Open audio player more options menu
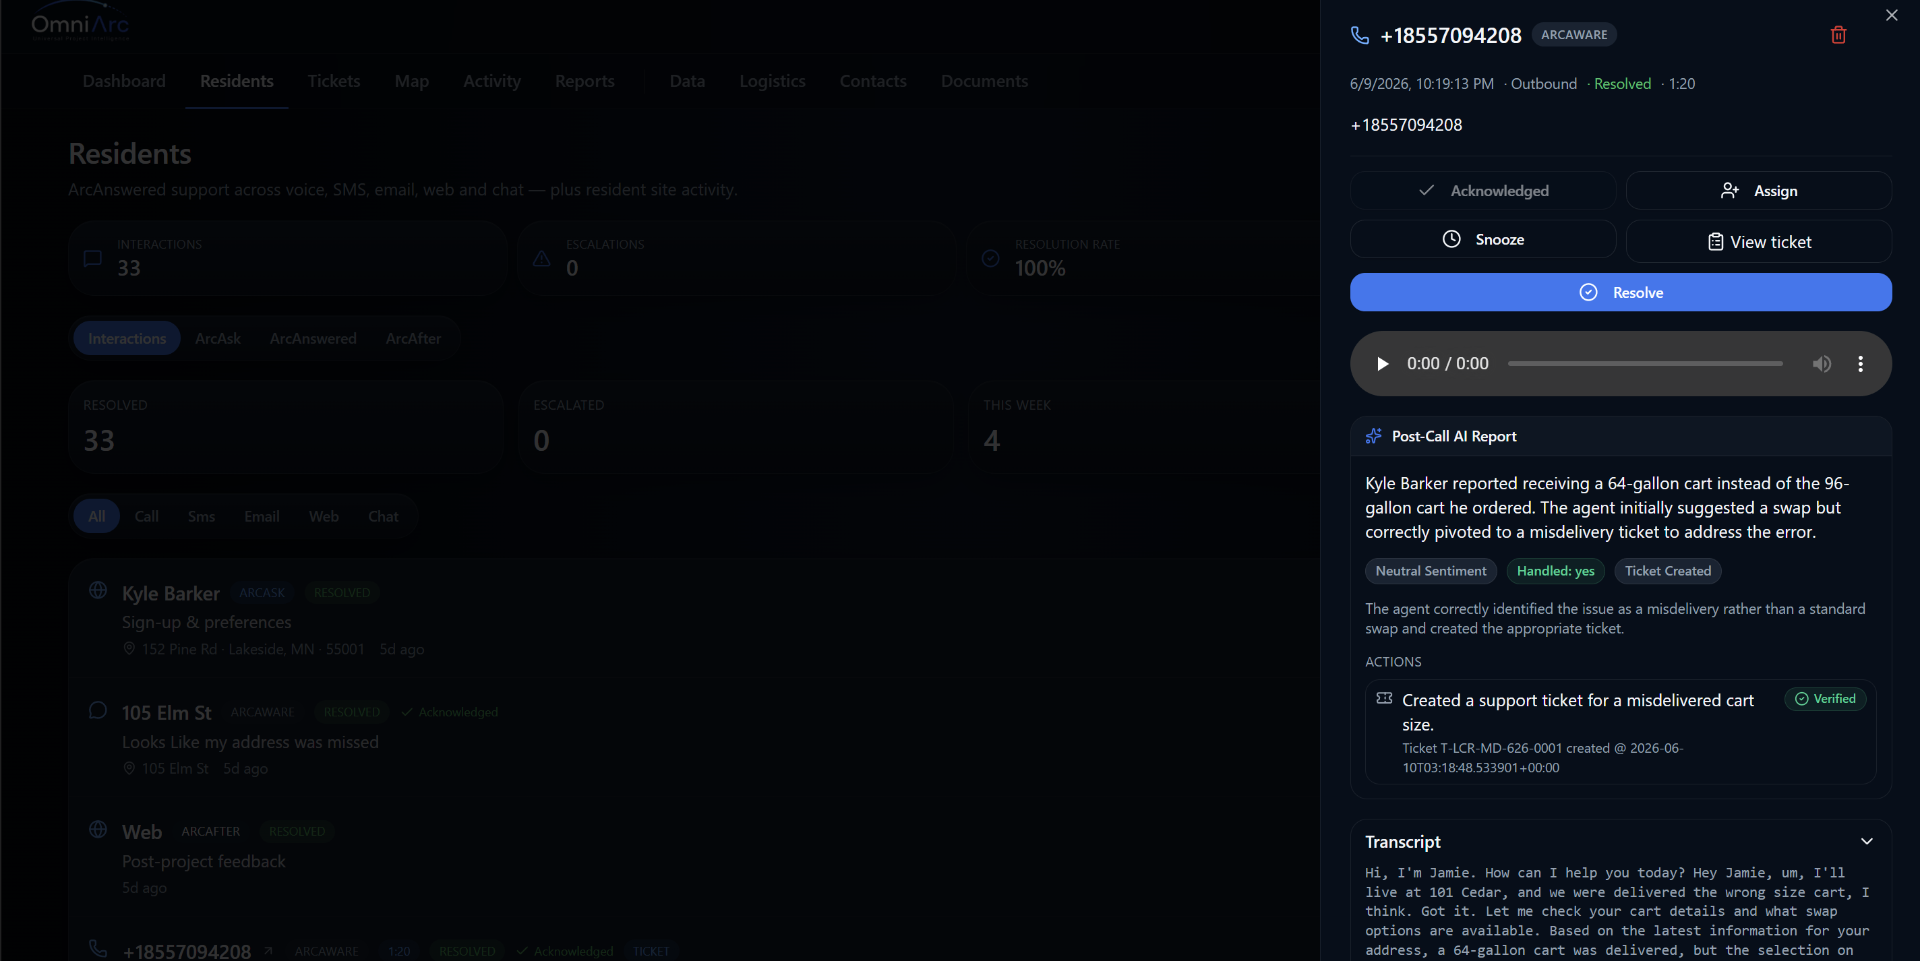Image resolution: width=1920 pixels, height=961 pixels. (x=1860, y=364)
